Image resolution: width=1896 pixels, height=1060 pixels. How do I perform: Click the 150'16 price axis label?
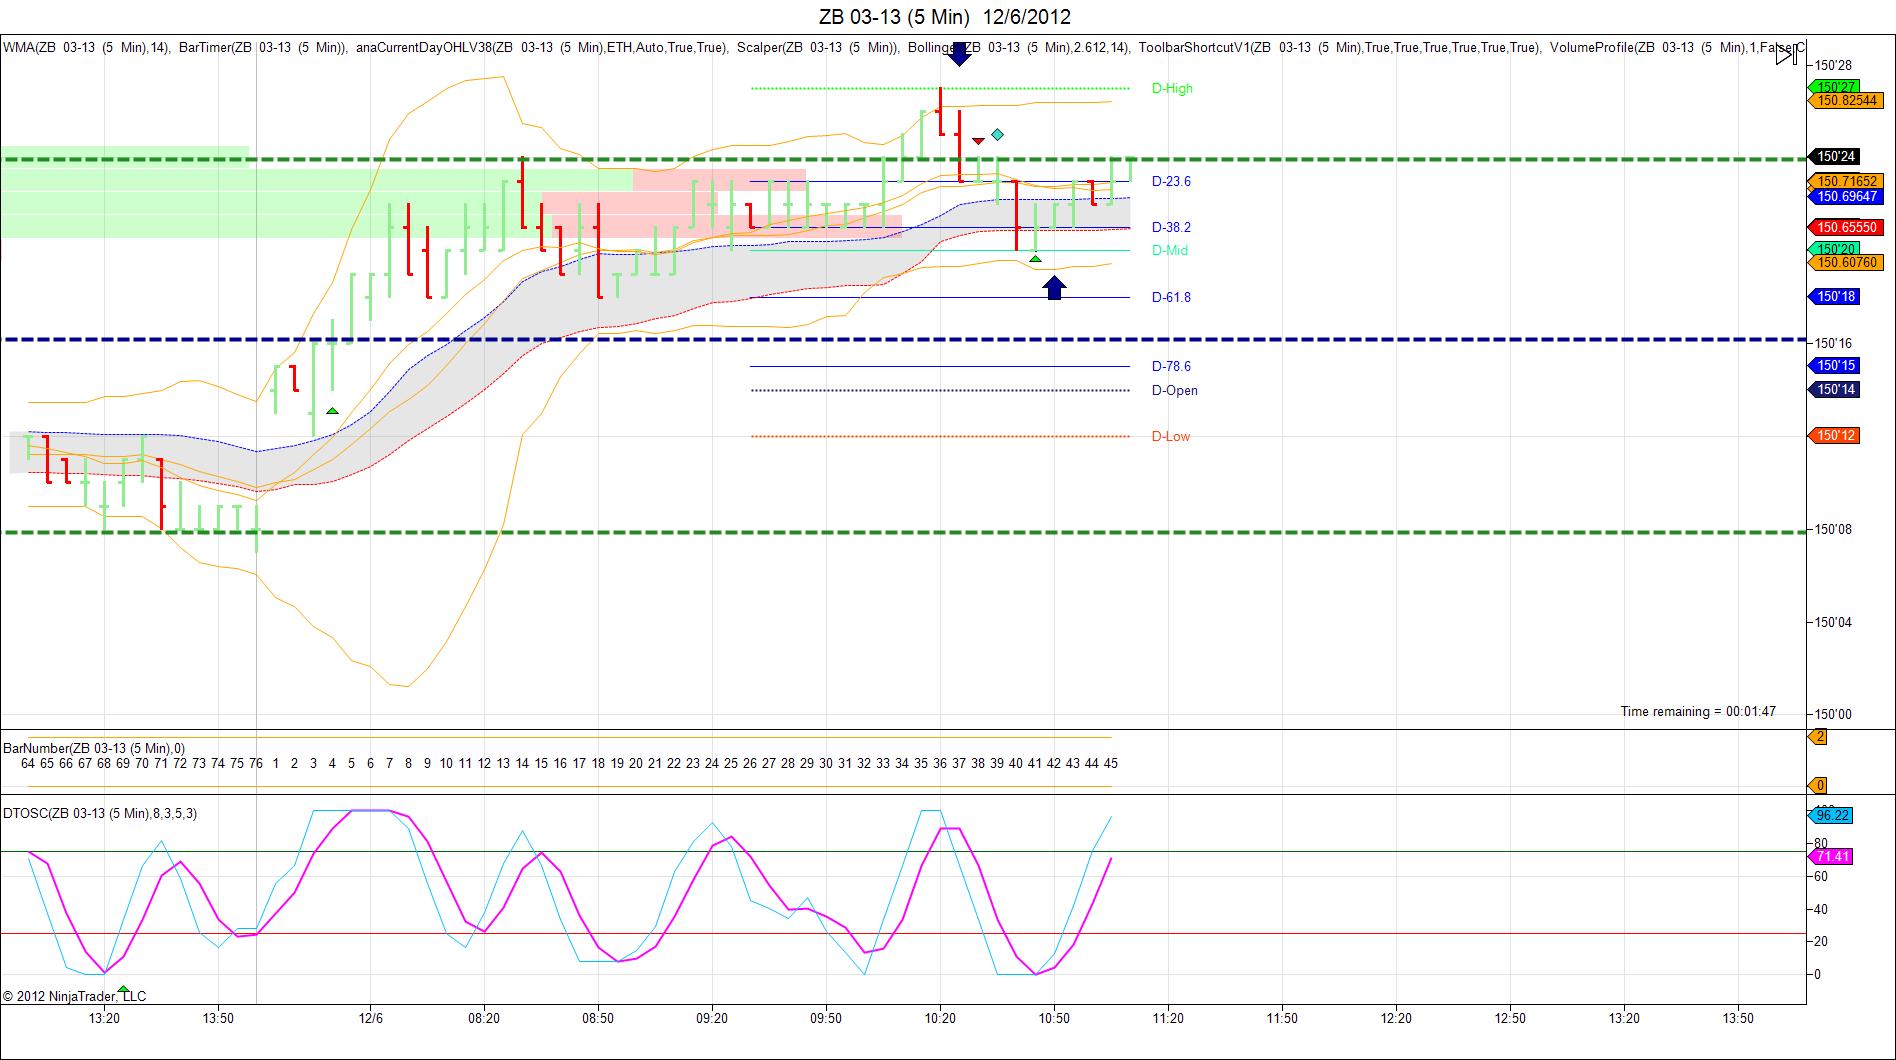point(1834,343)
